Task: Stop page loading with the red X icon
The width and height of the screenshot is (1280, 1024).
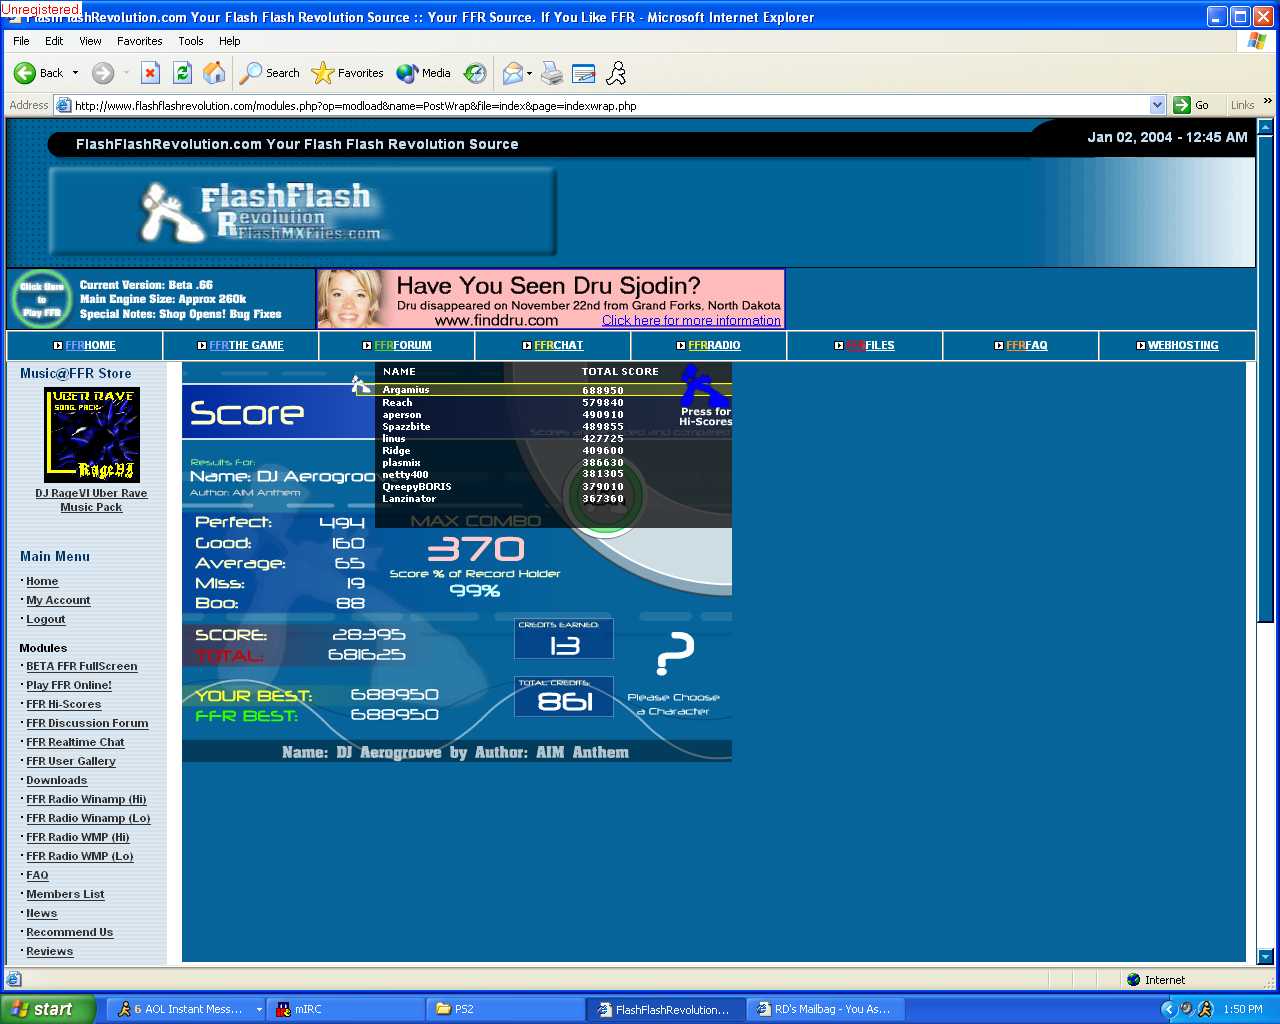Action: 150,73
